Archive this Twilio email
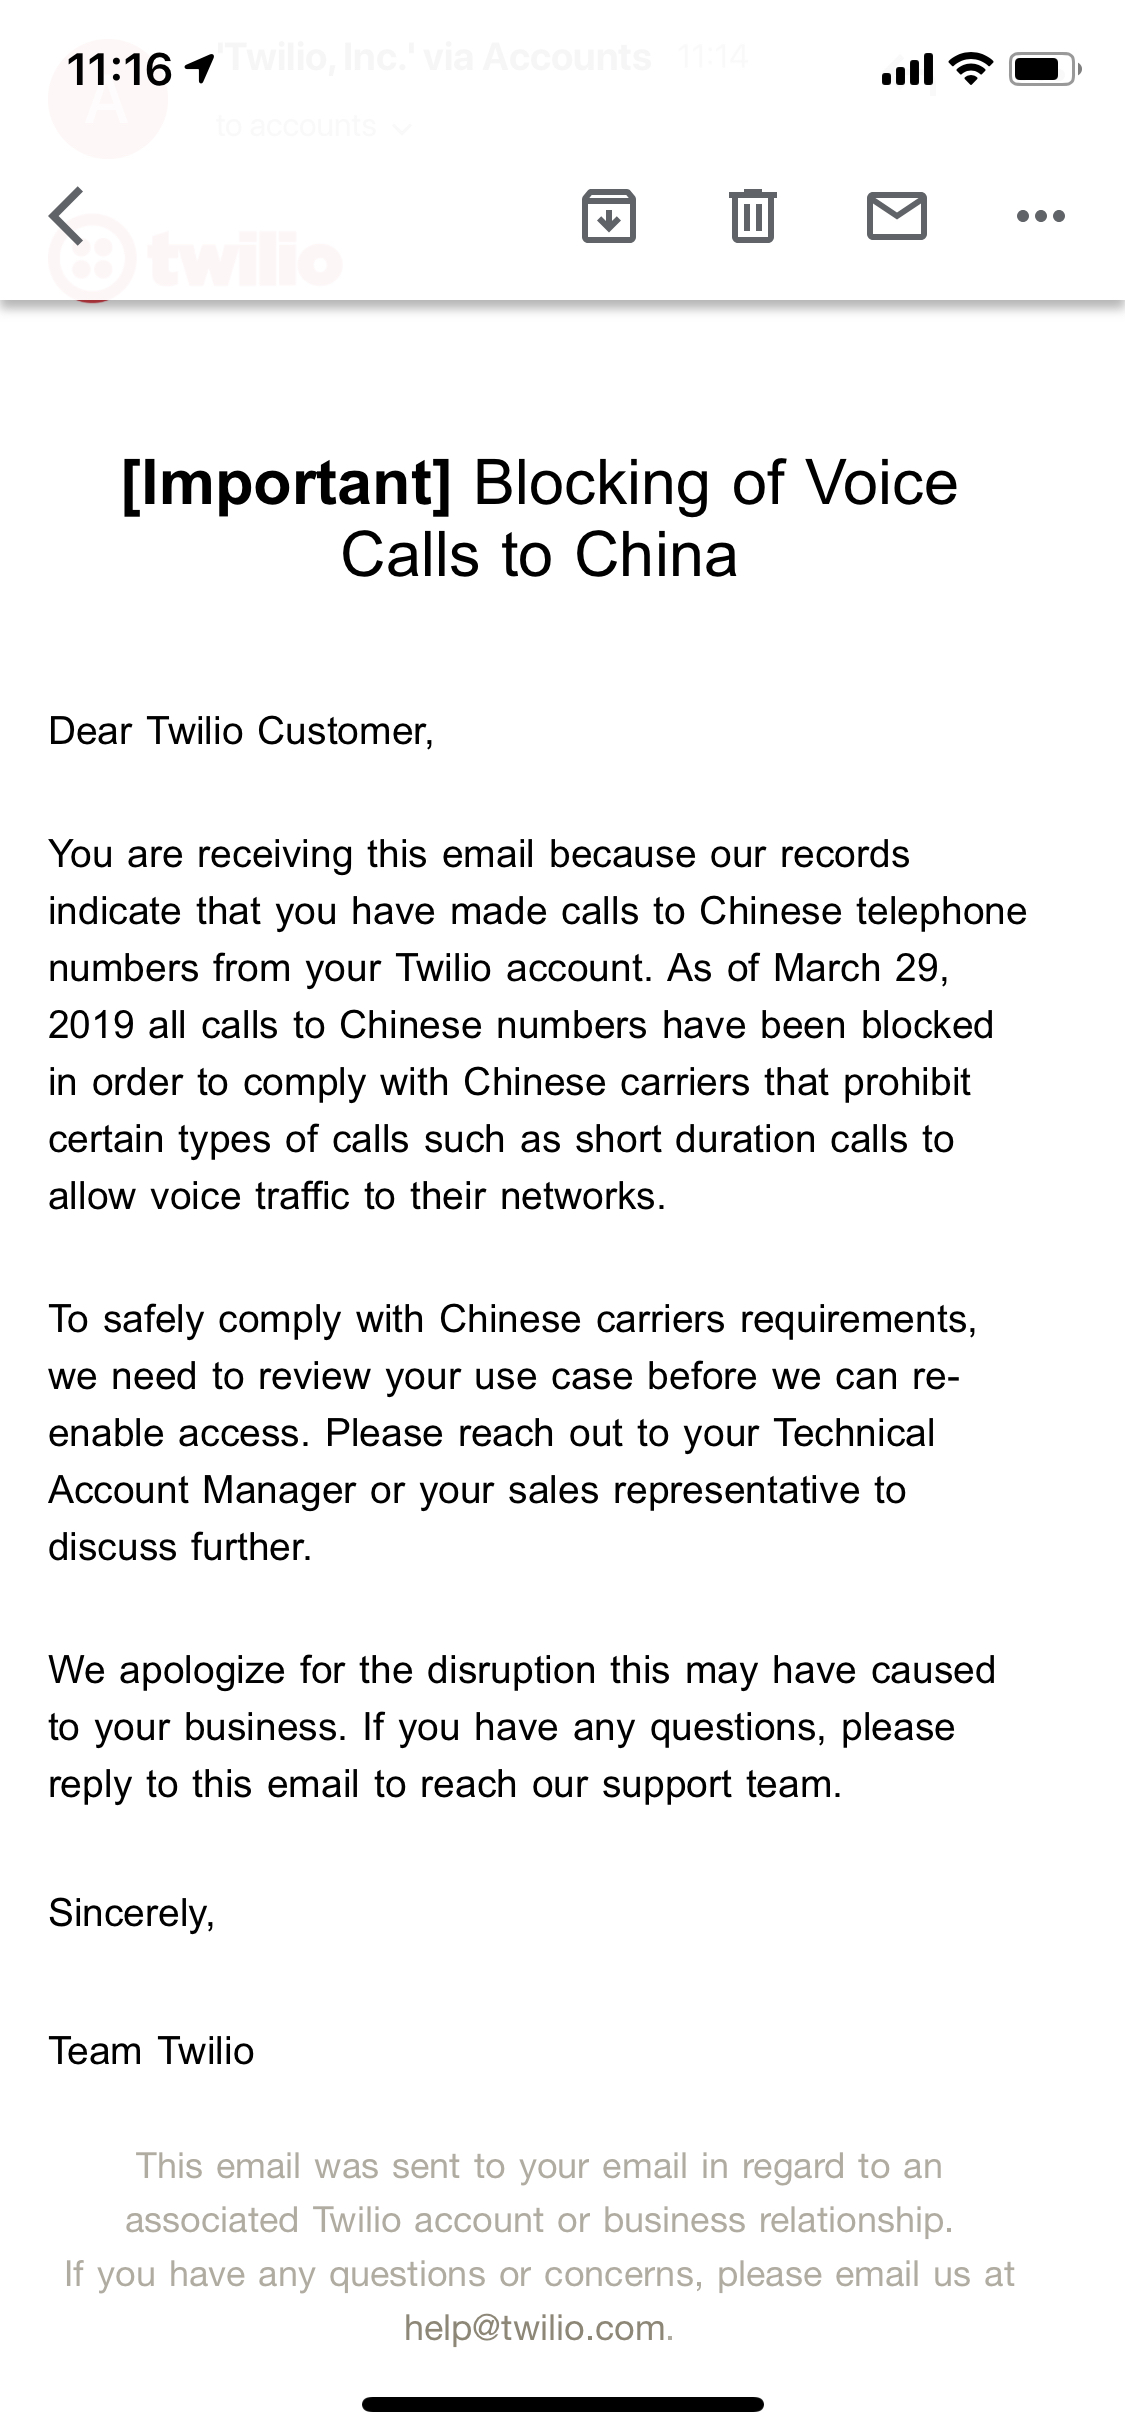Viewport: 1125px width, 2436px height. (x=608, y=216)
